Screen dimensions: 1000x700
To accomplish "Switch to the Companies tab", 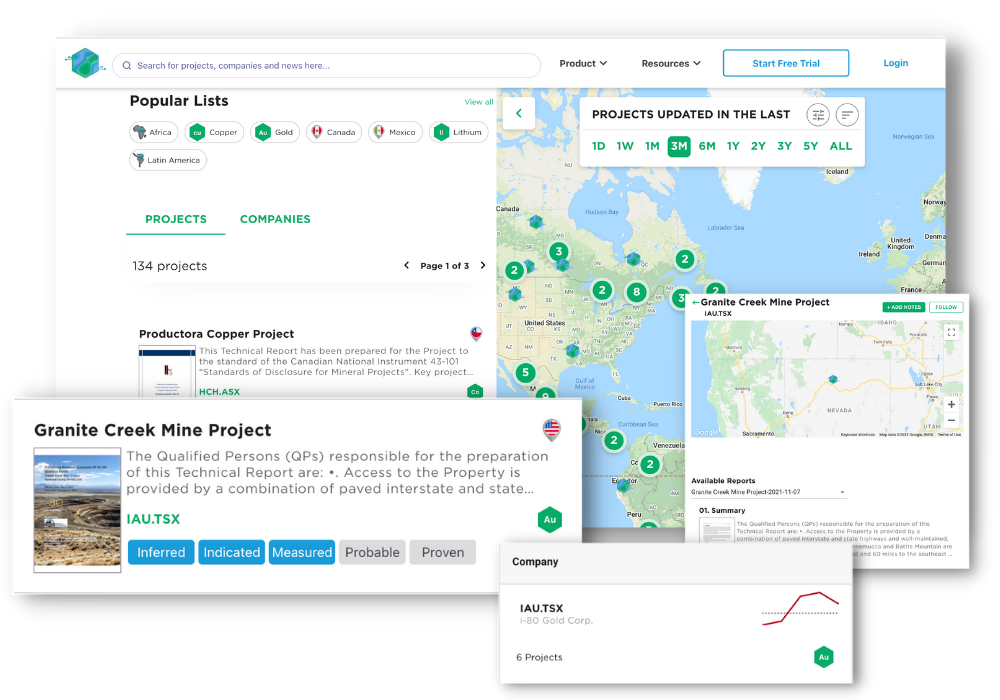I will [x=275, y=219].
